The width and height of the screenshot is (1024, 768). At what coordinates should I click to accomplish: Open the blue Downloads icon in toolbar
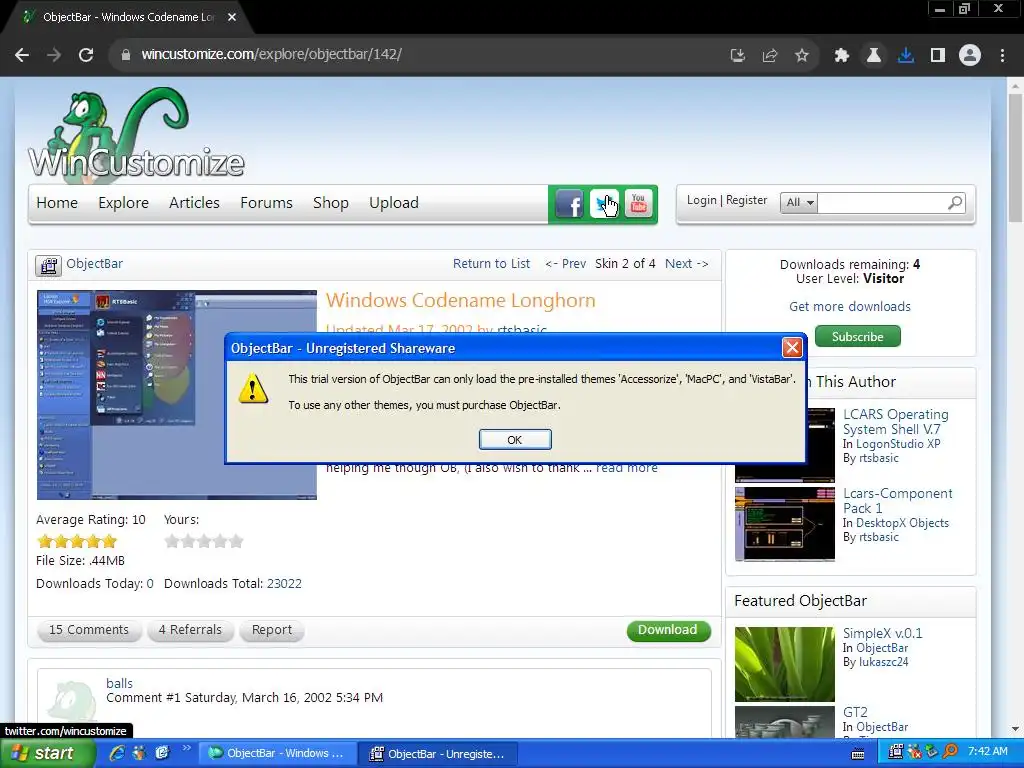[906, 56]
